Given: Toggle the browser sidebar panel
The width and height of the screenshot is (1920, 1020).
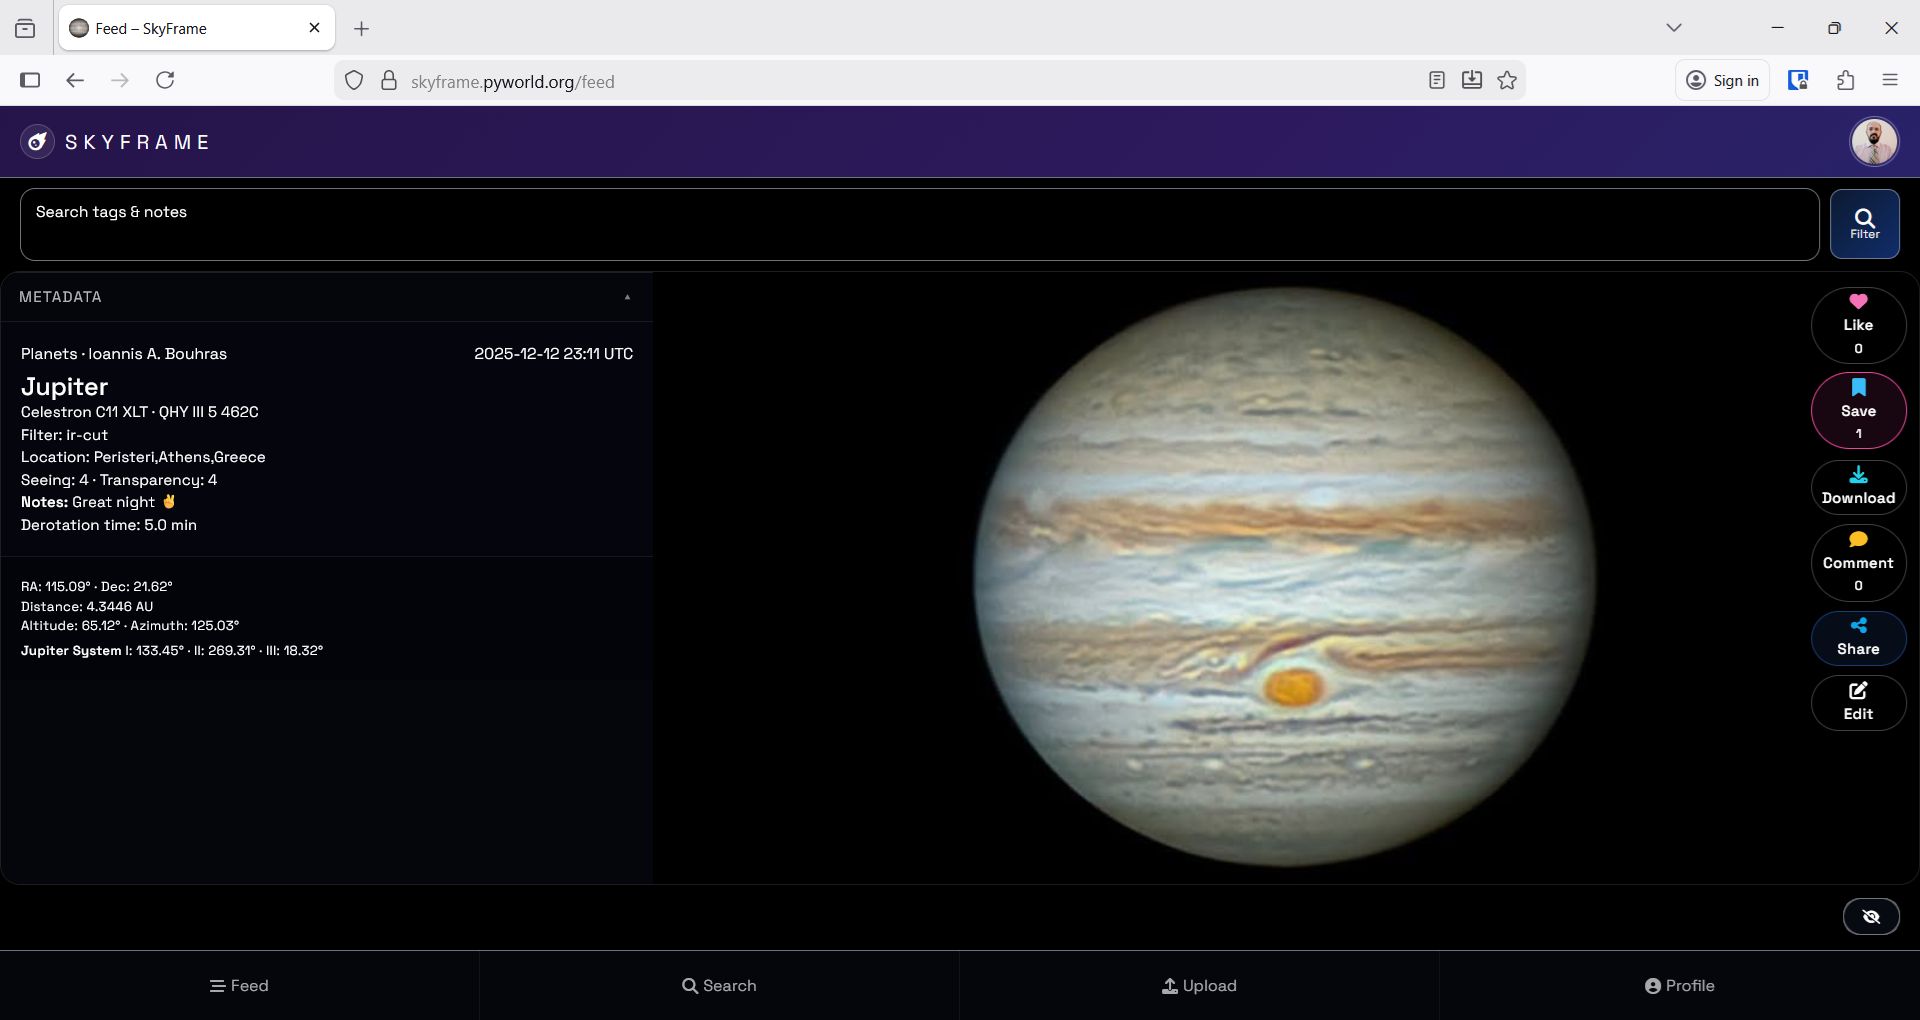Looking at the screenshot, I should point(30,80).
